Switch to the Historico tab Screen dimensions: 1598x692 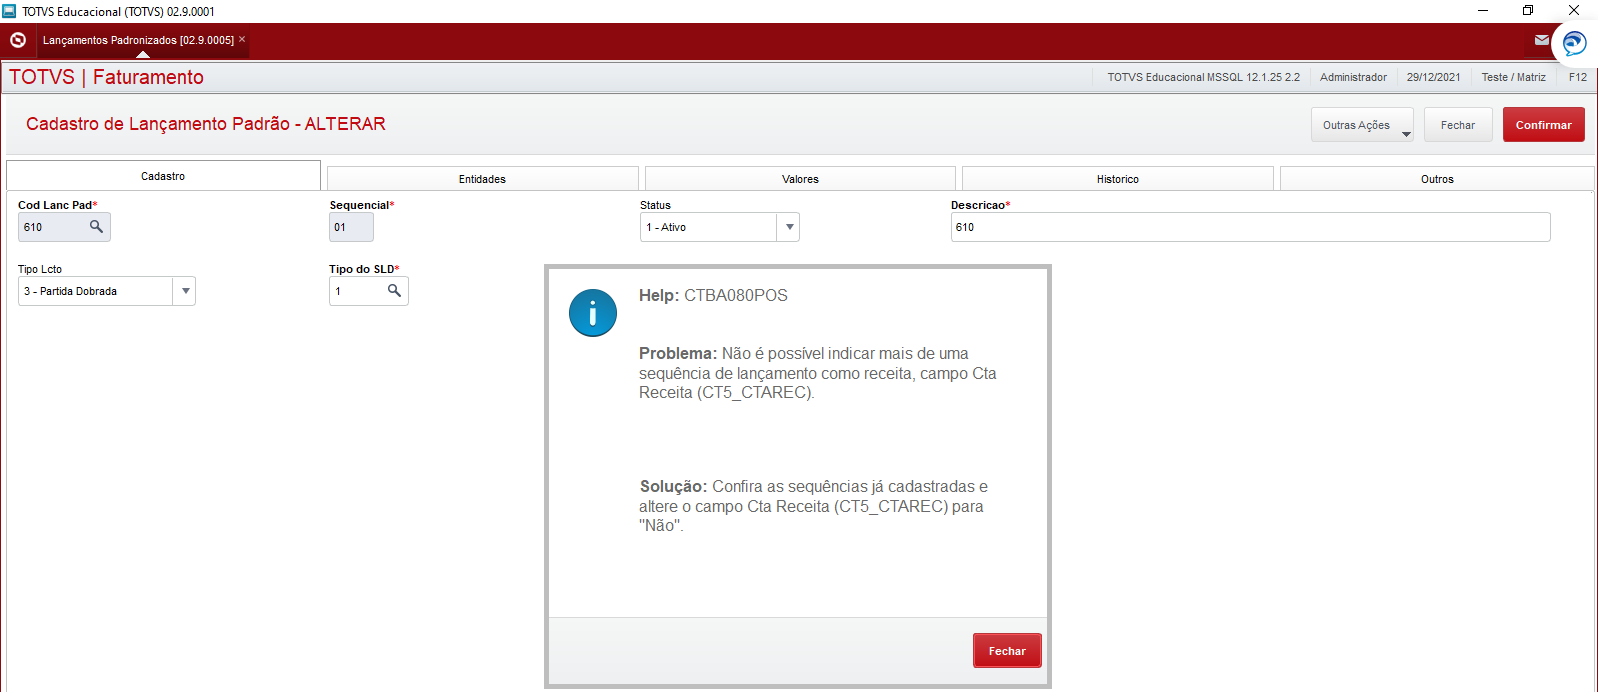(1118, 179)
